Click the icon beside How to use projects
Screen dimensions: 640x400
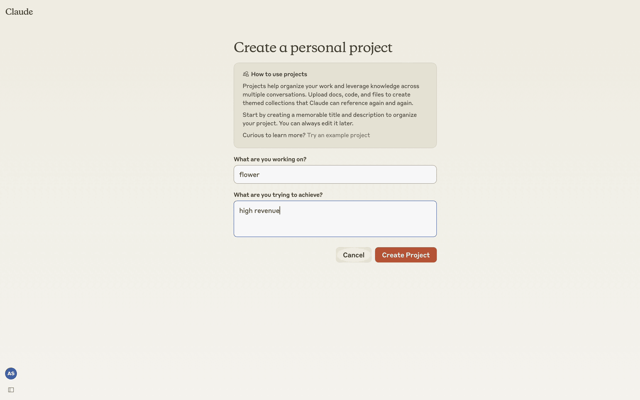(246, 74)
